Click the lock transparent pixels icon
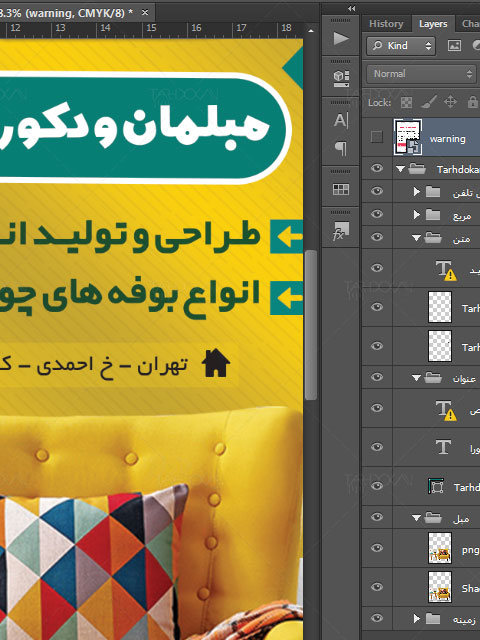This screenshot has width=480, height=640. coord(406,102)
